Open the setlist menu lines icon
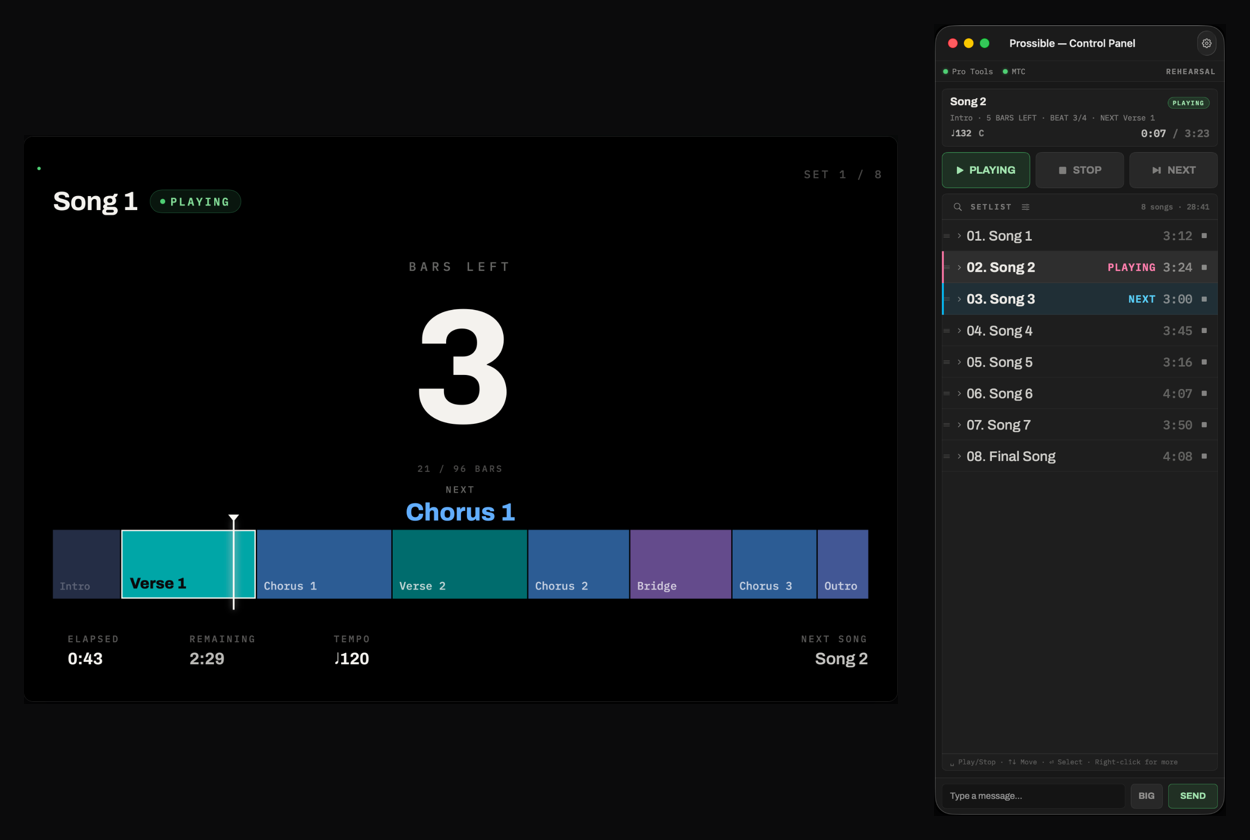This screenshot has width=1250, height=840. click(x=1025, y=207)
